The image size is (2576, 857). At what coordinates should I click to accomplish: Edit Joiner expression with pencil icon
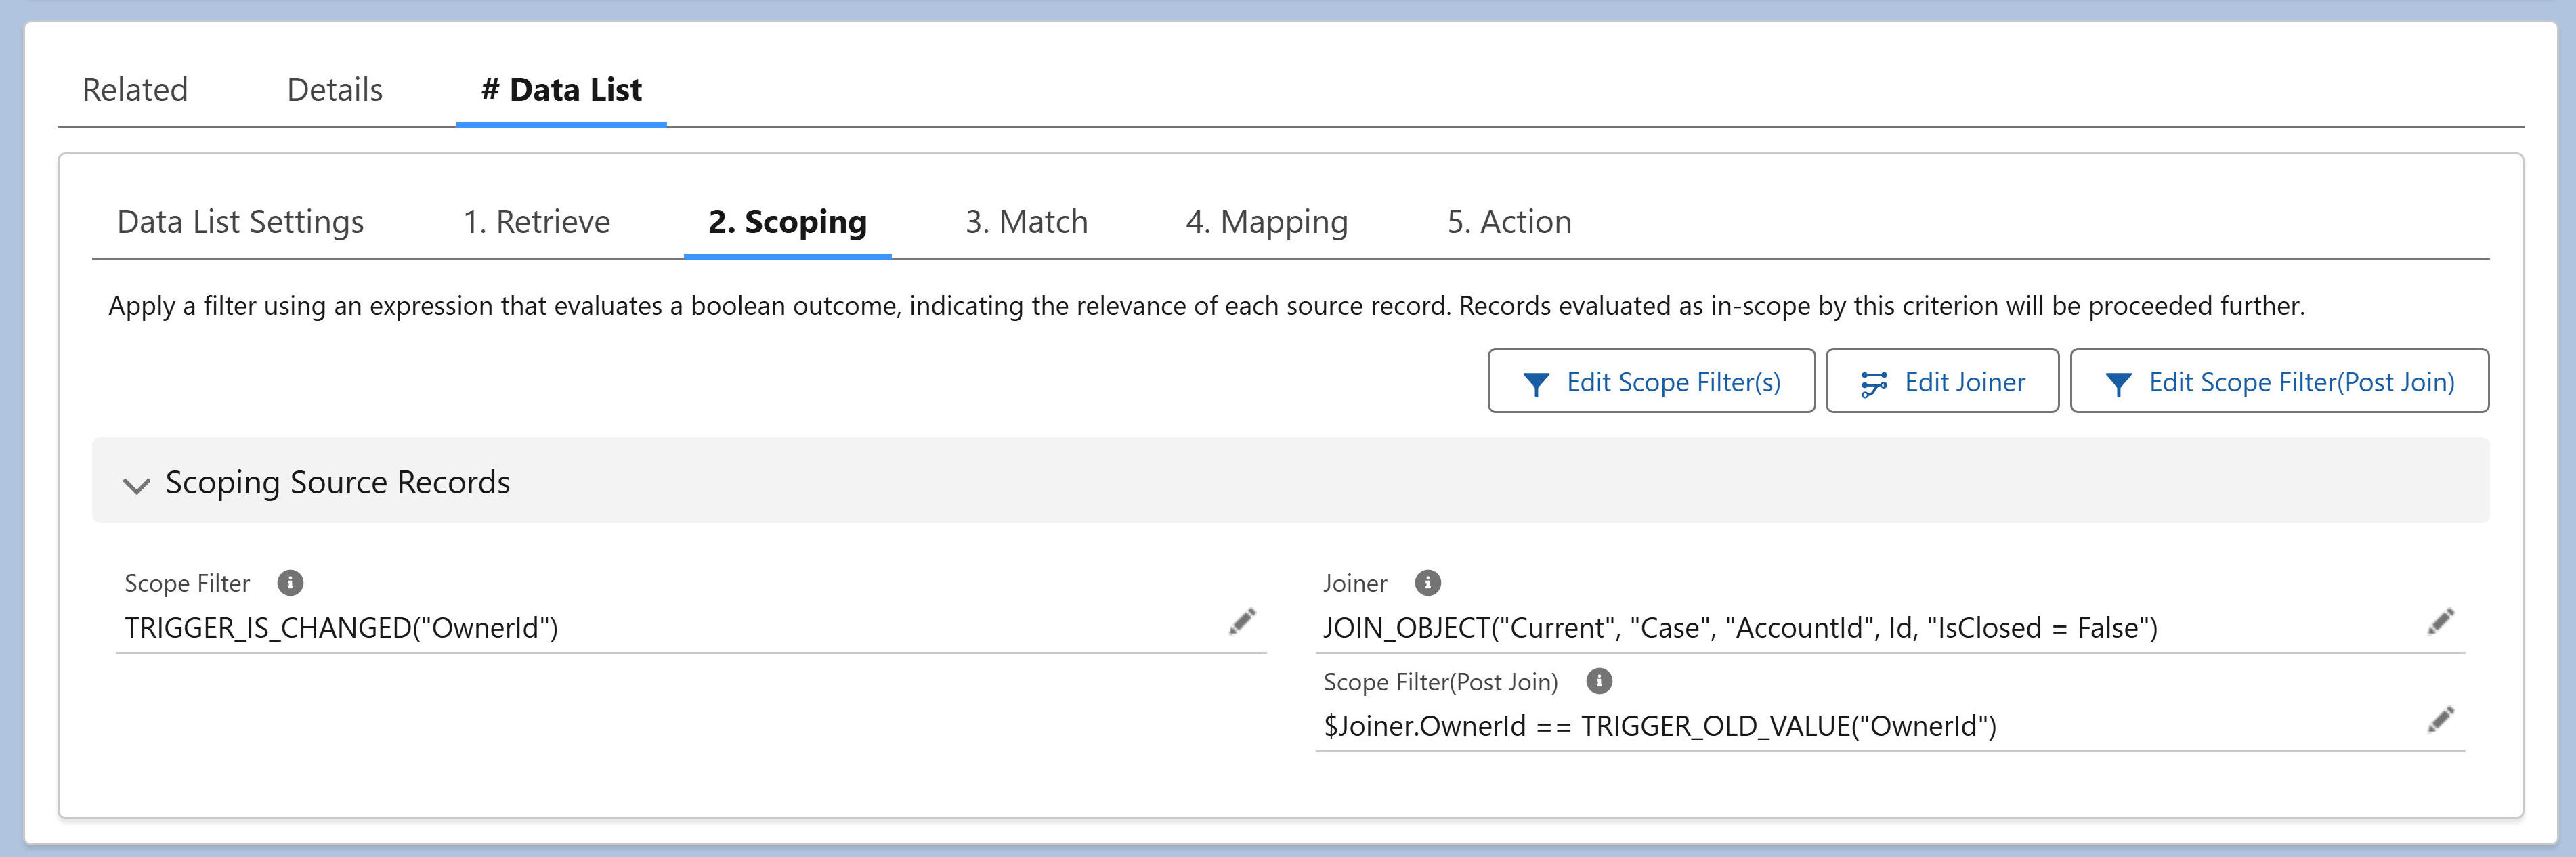point(2441,622)
